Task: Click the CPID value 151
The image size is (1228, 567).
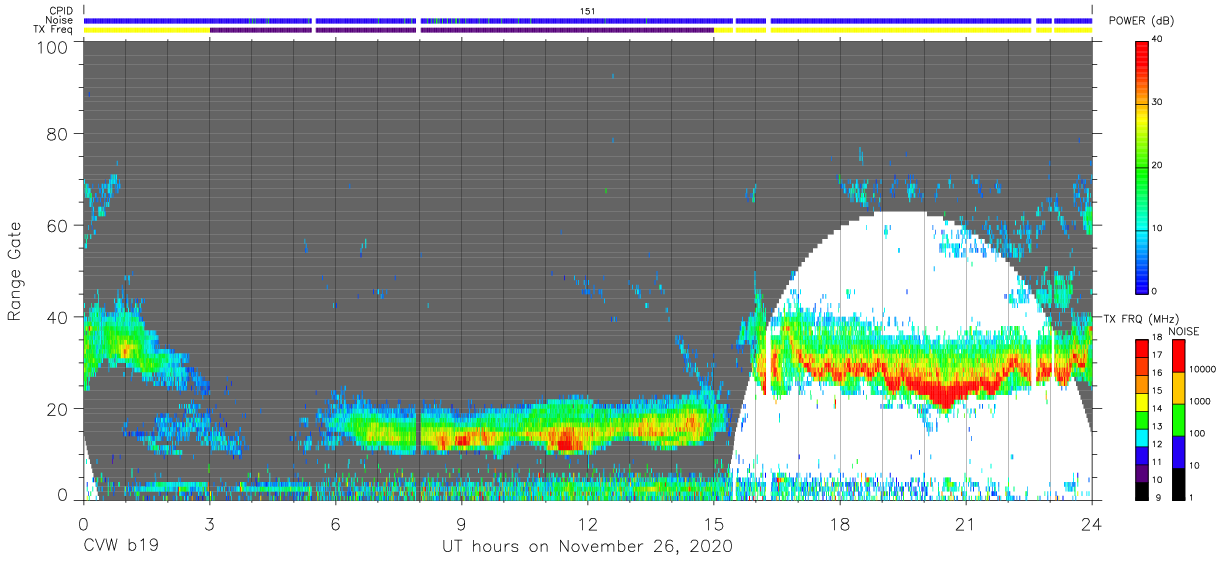Action: [588, 11]
